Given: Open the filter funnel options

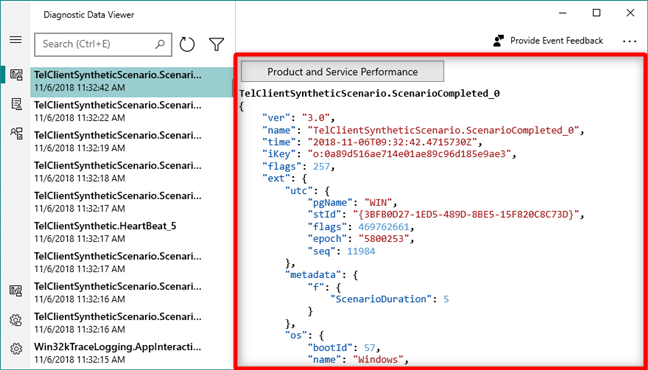Looking at the screenshot, I should [217, 44].
